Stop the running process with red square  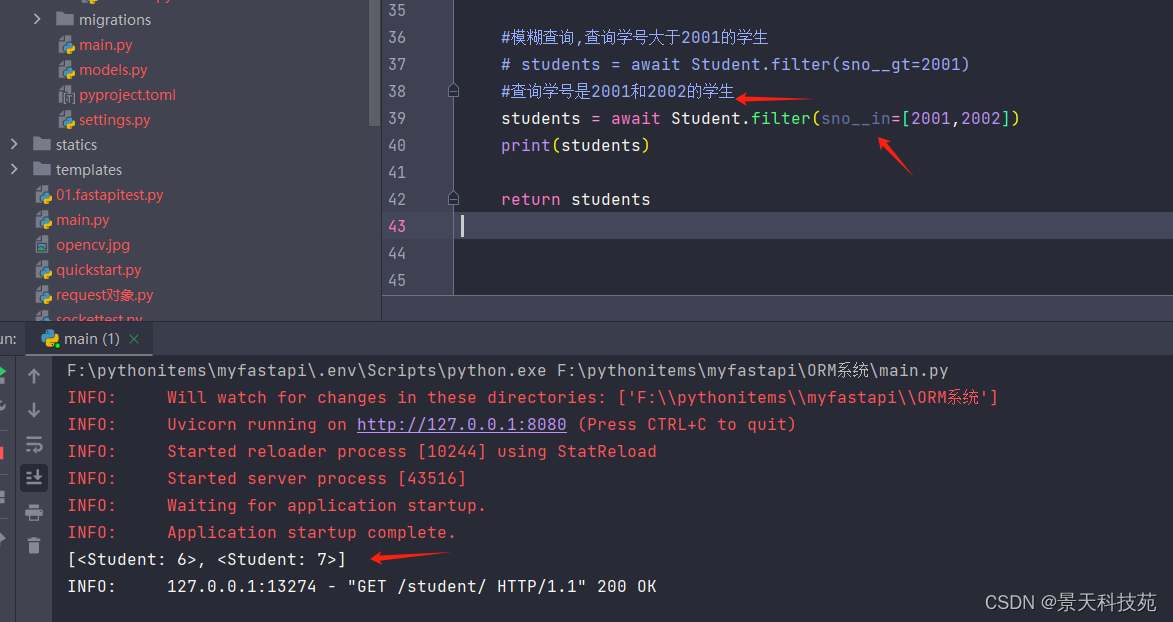[2, 452]
